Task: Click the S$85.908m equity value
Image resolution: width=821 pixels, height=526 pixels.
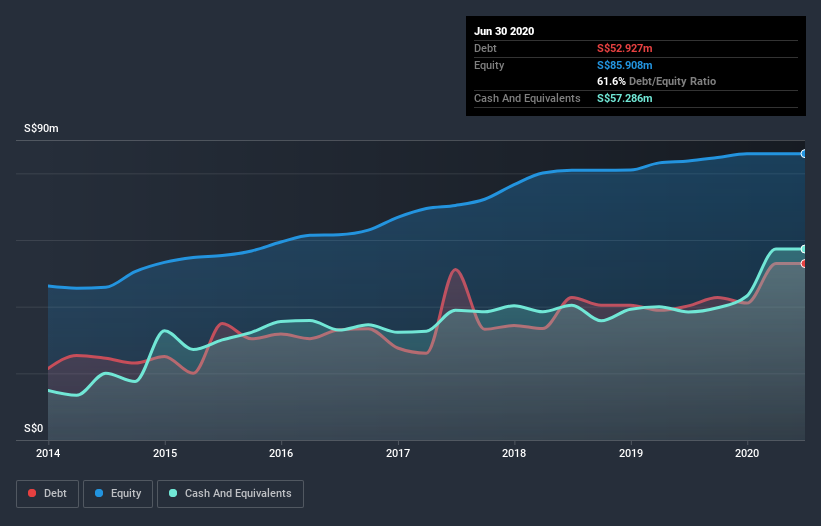Action: point(625,65)
